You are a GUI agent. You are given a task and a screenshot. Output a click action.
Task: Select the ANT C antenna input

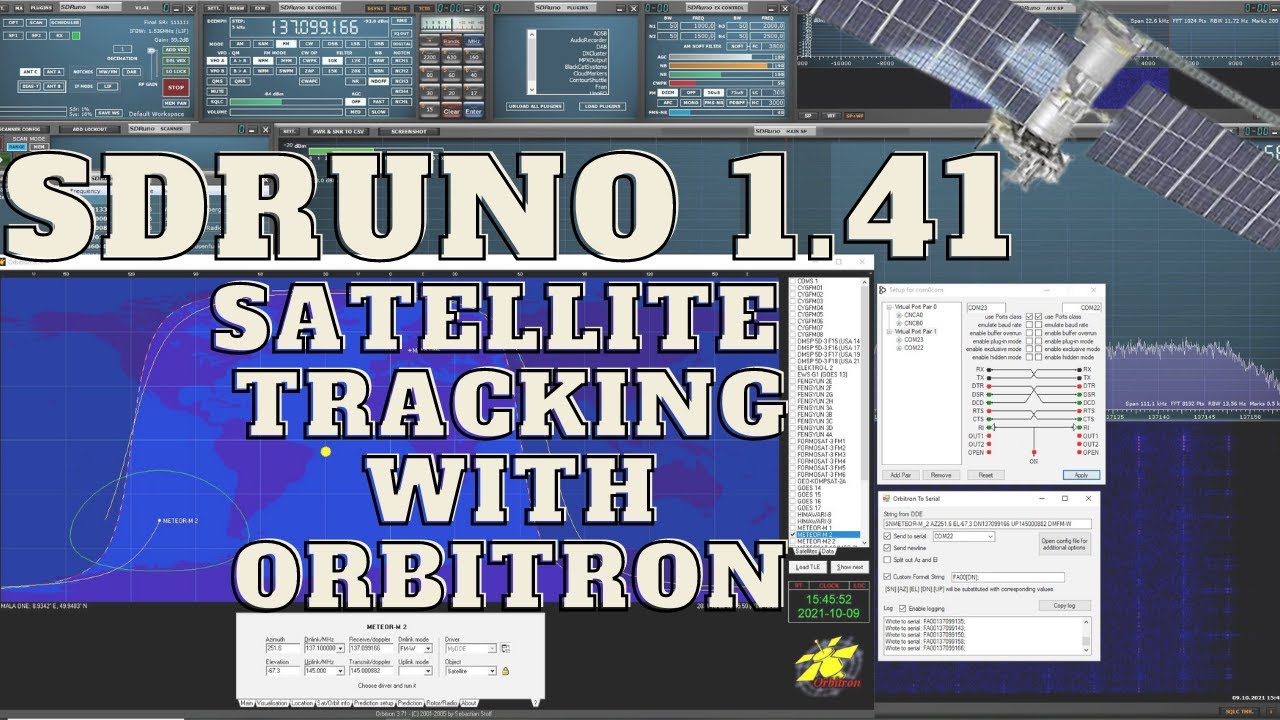tap(30, 72)
